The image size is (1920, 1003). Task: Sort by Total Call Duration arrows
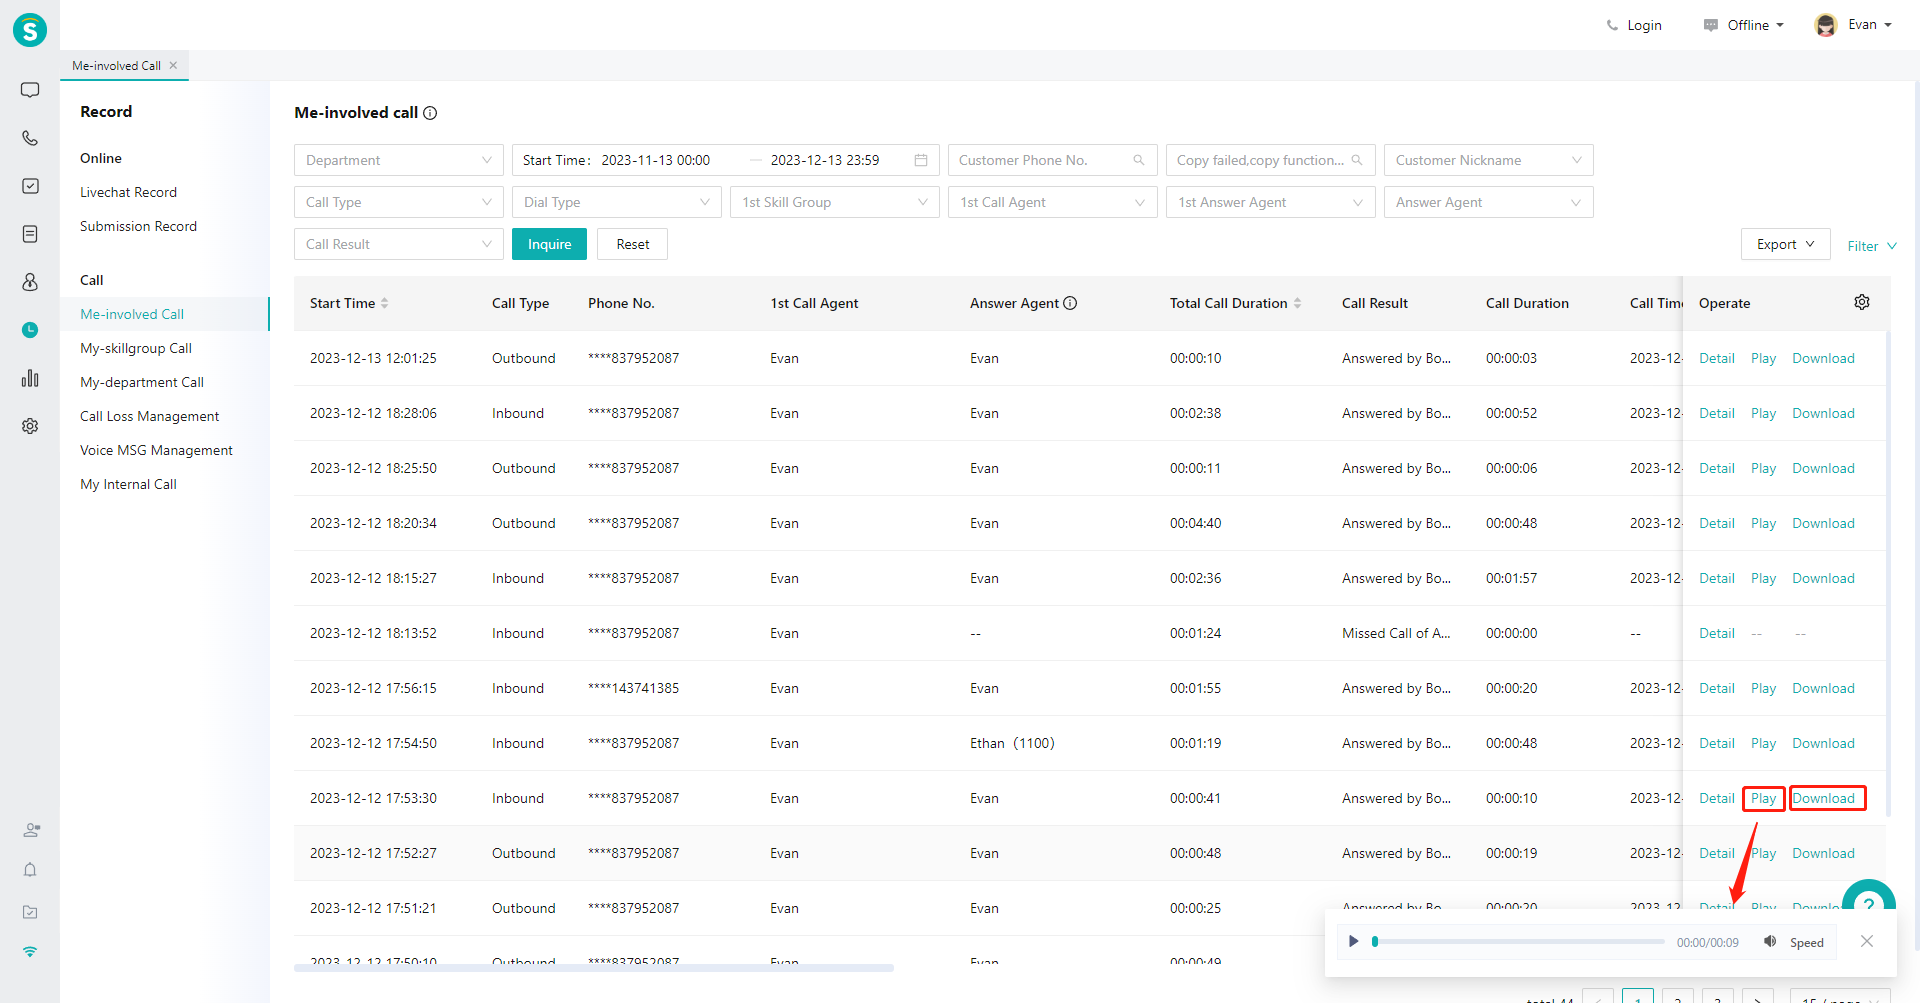(1297, 303)
